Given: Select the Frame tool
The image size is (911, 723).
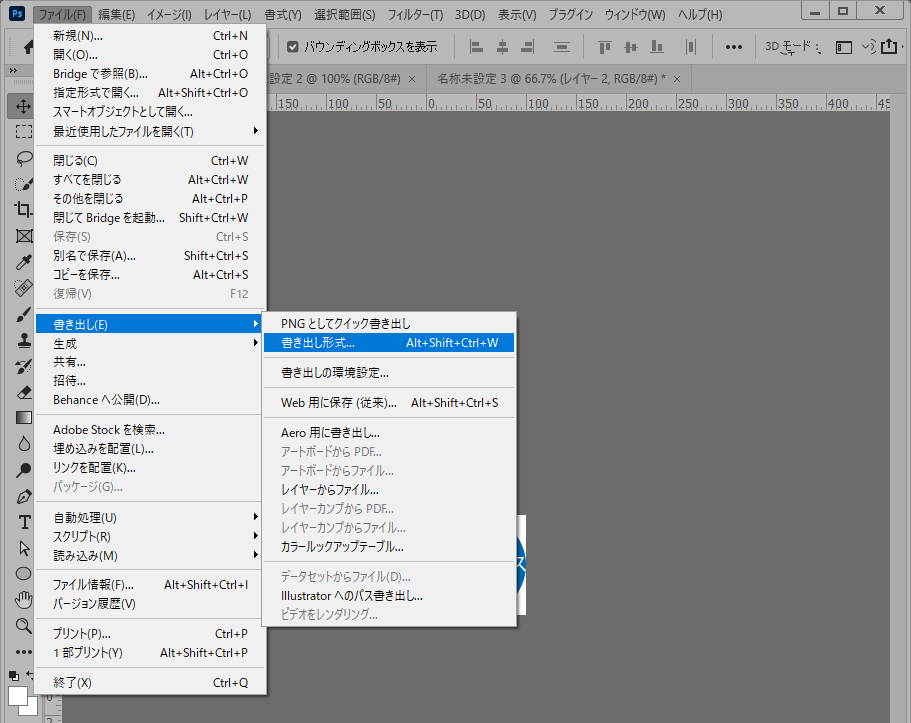Looking at the screenshot, I should (x=23, y=236).
